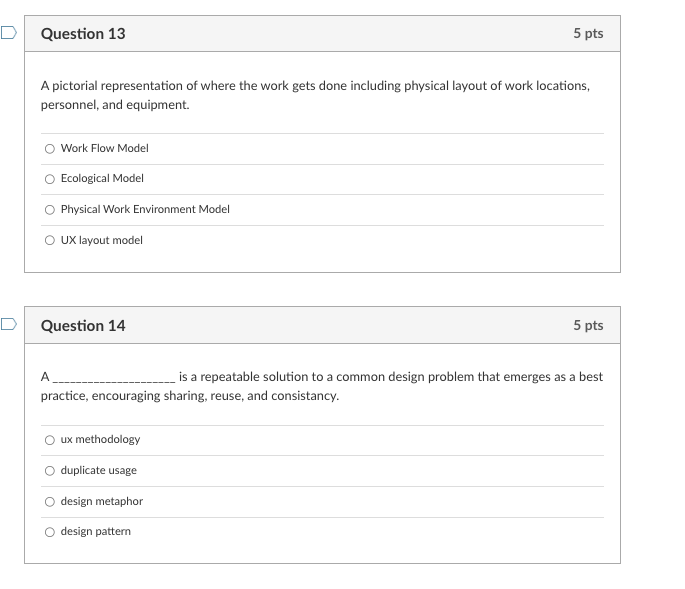The width and height of the screenshot is (685, 589).
Task: Click the UX layout model answer text
Action: coord(101,240)
